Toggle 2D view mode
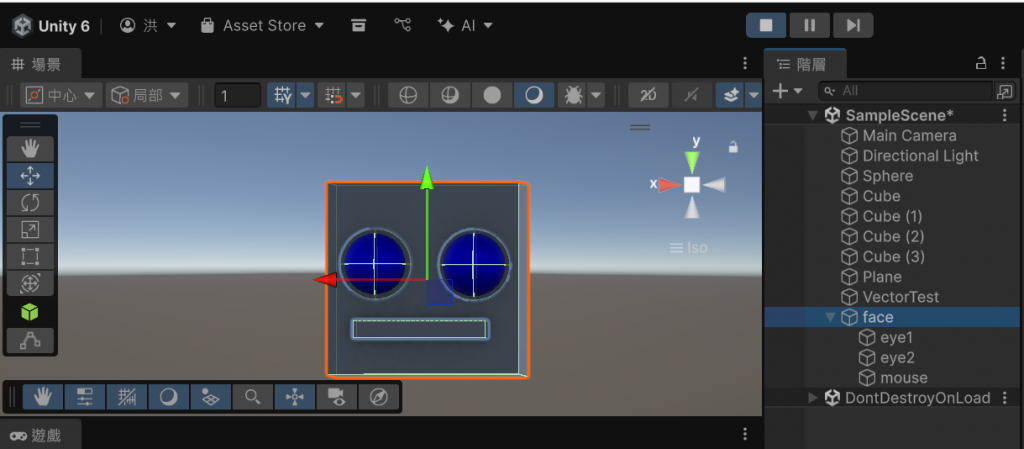The image size is (1024, 449). pyautogui.click(x=648, y=95)
